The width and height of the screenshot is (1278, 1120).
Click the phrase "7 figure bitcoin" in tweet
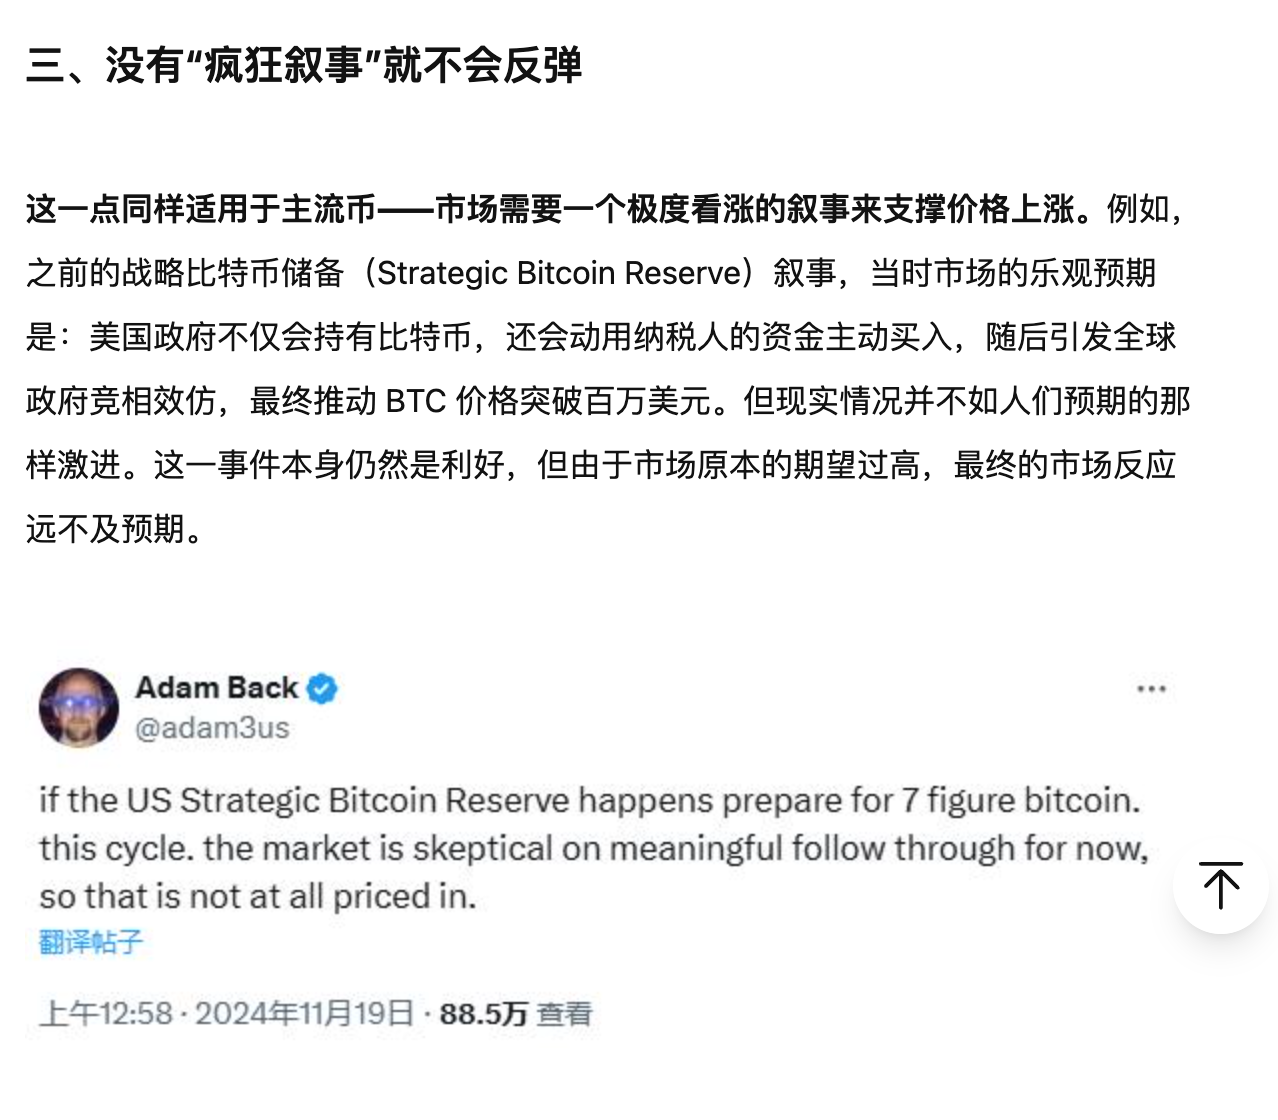point(1019,801)
